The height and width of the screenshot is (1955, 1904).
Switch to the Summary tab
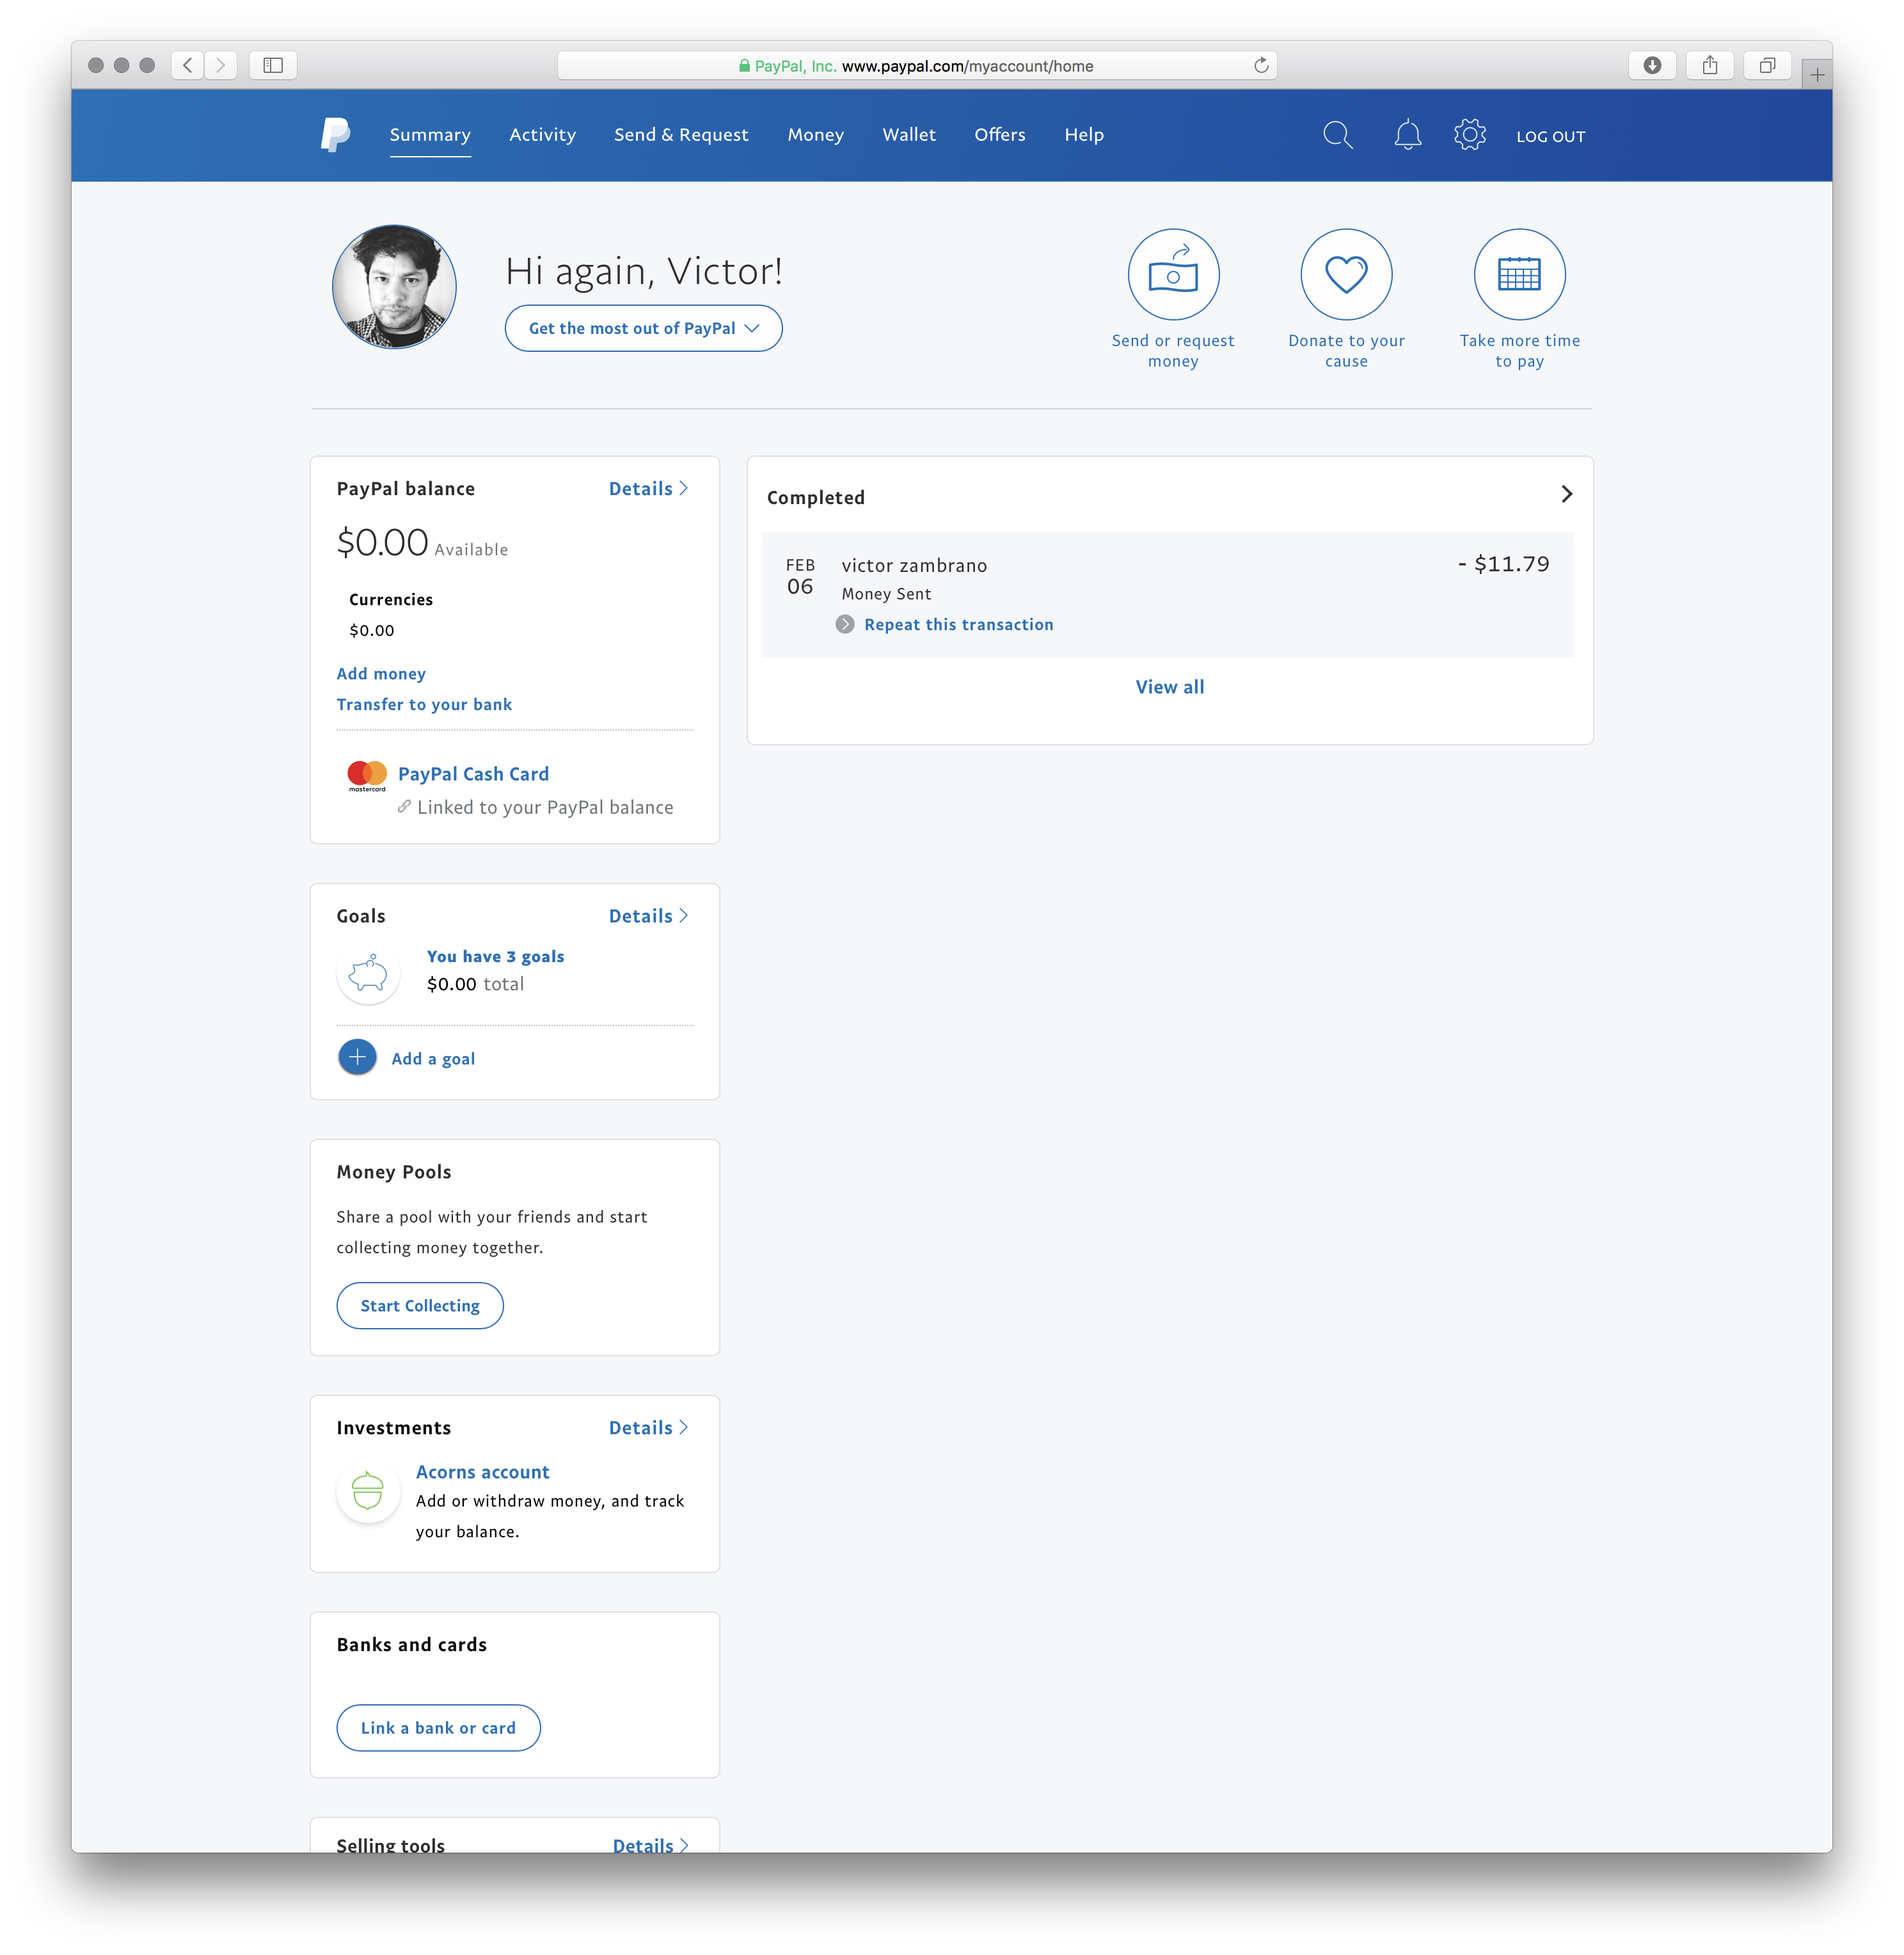click(430, 135)
